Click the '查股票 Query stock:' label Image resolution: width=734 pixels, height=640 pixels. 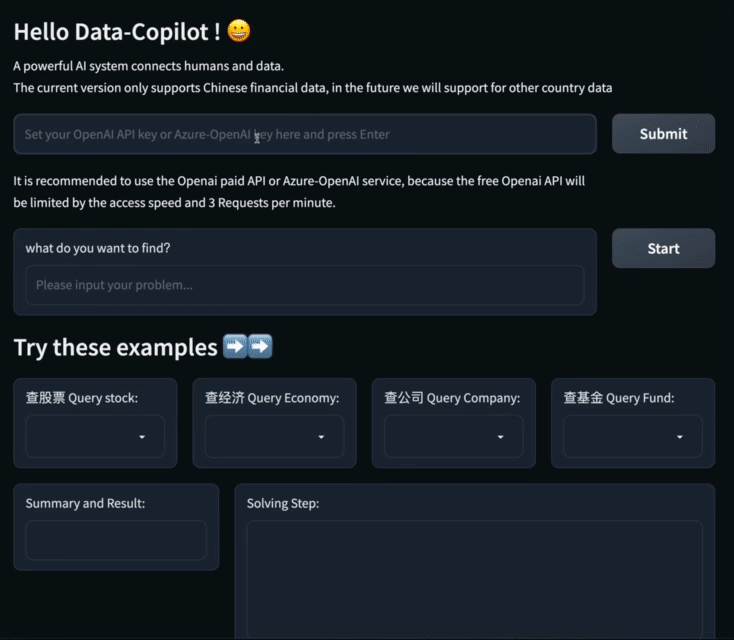82,398
